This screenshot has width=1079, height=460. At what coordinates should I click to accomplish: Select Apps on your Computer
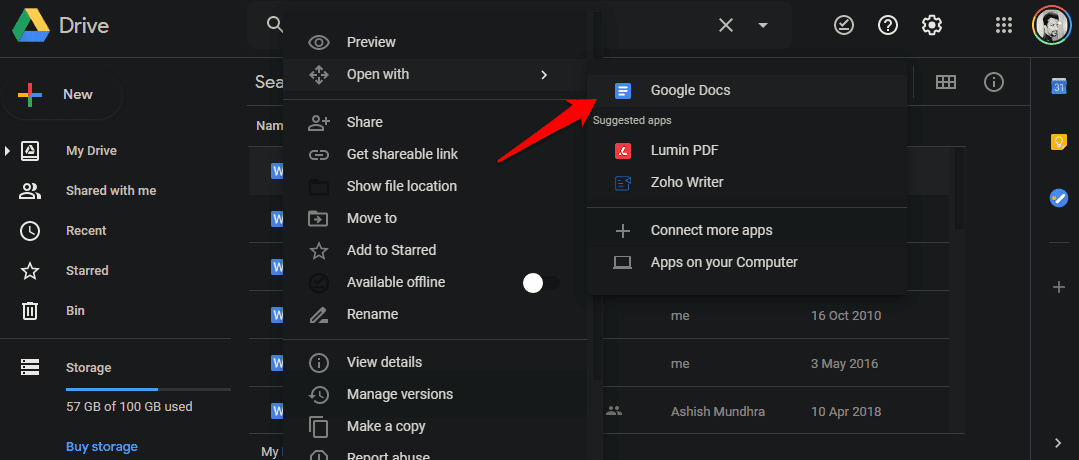(747, 262)
